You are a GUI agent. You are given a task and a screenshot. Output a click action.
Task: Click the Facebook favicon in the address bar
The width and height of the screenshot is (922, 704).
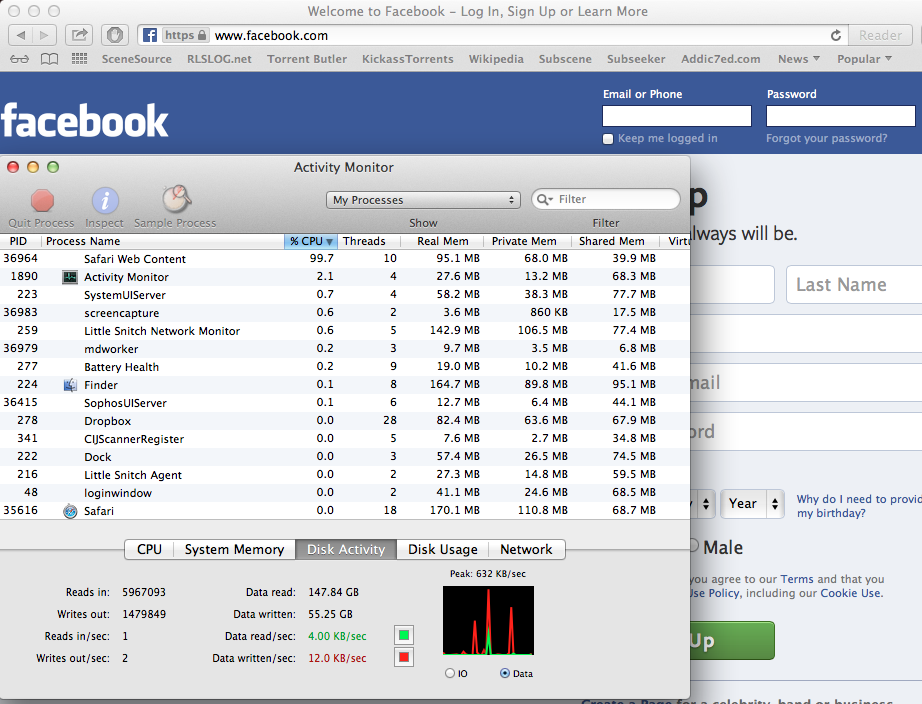click(x=150, y=35)
